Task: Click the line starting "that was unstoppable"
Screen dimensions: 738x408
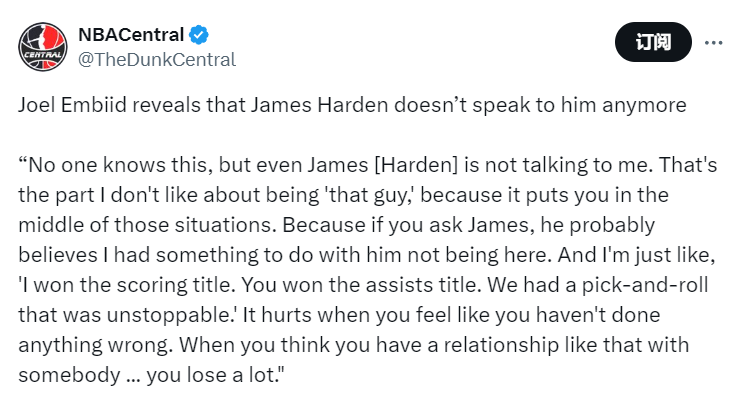Action: coord(339,315)
